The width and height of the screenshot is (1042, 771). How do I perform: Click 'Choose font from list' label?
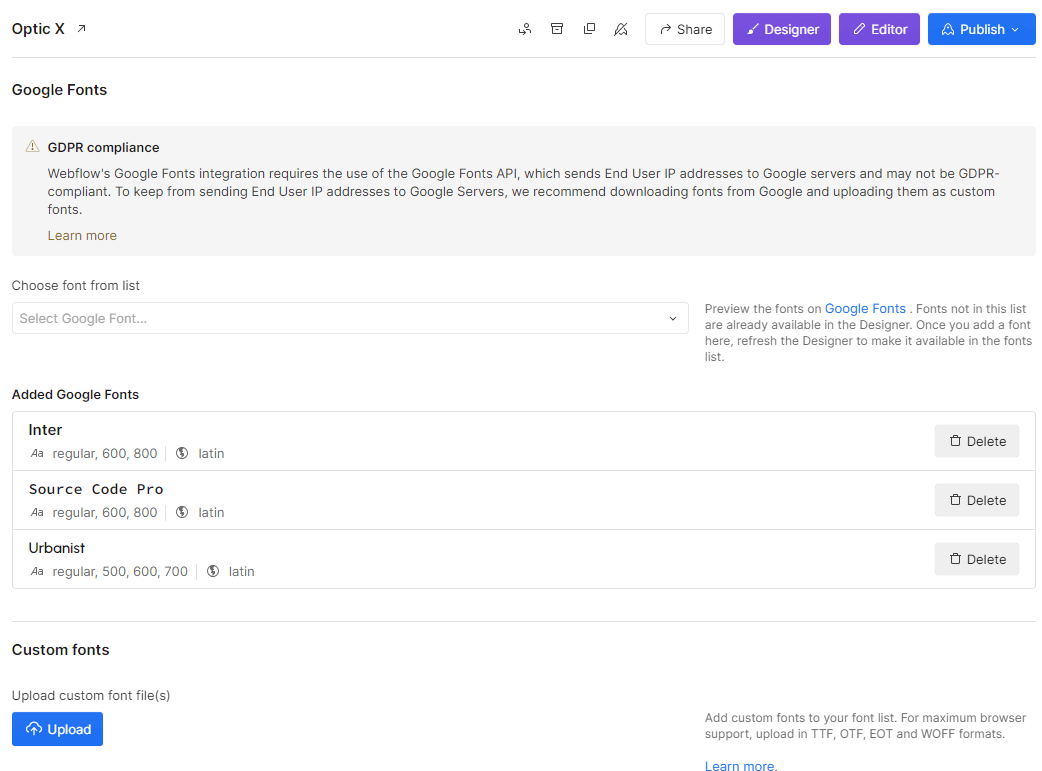76,285
